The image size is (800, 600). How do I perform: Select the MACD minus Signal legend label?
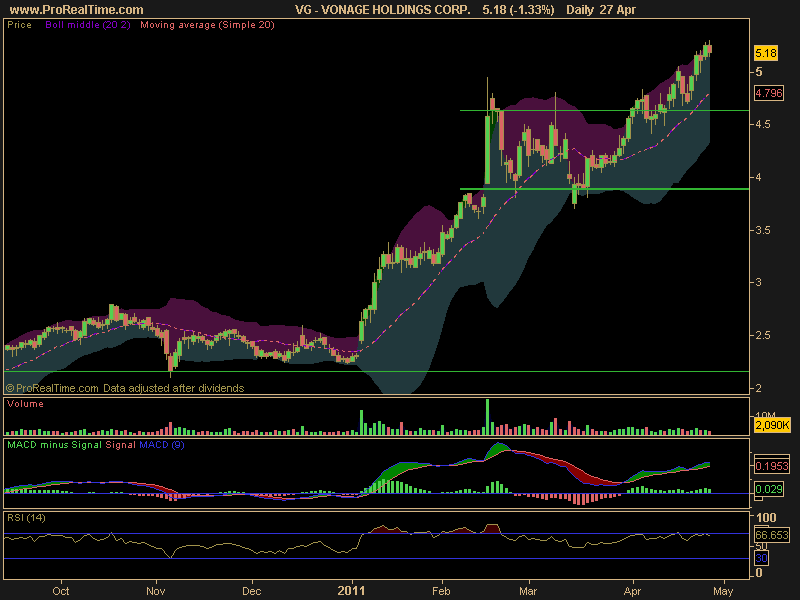(55, 445)
